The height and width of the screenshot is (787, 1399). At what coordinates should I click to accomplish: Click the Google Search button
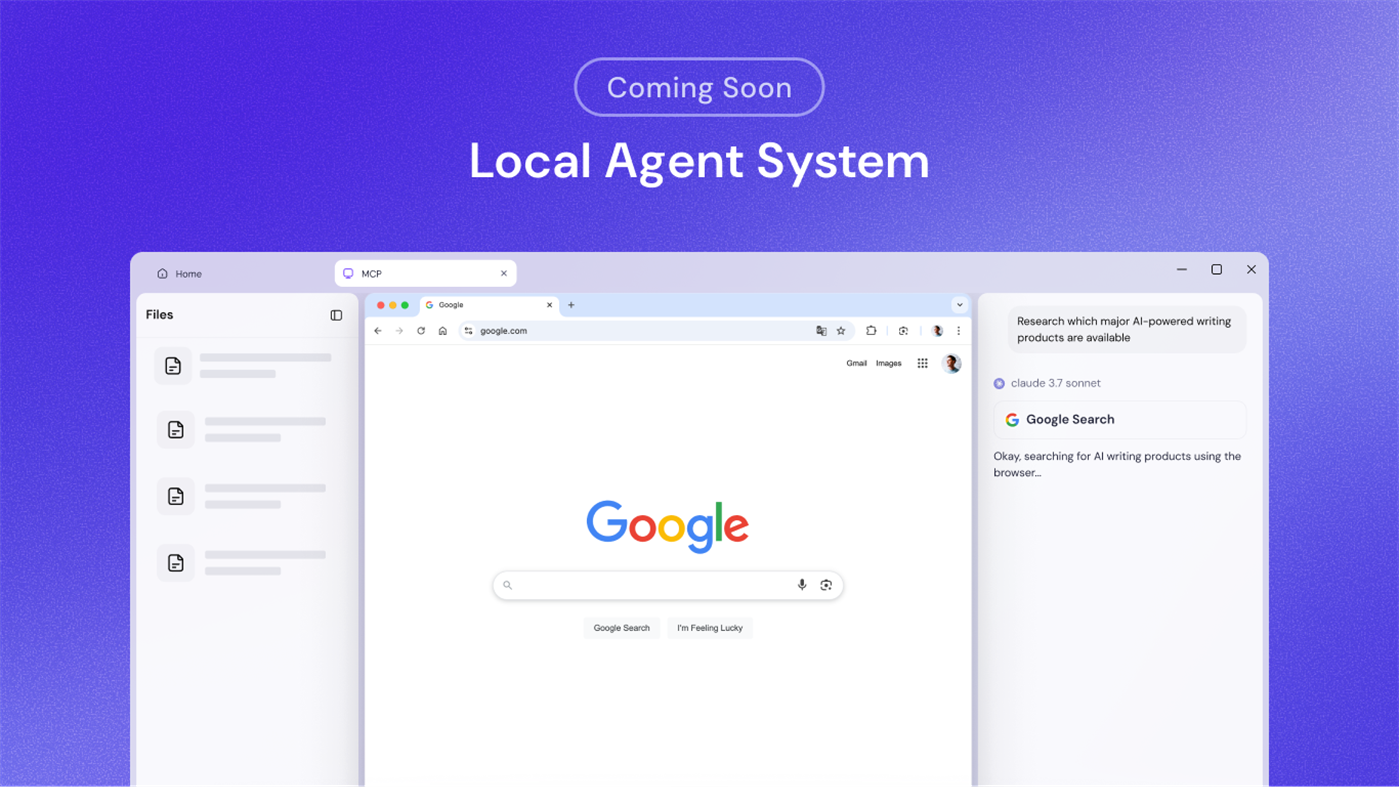622,628
